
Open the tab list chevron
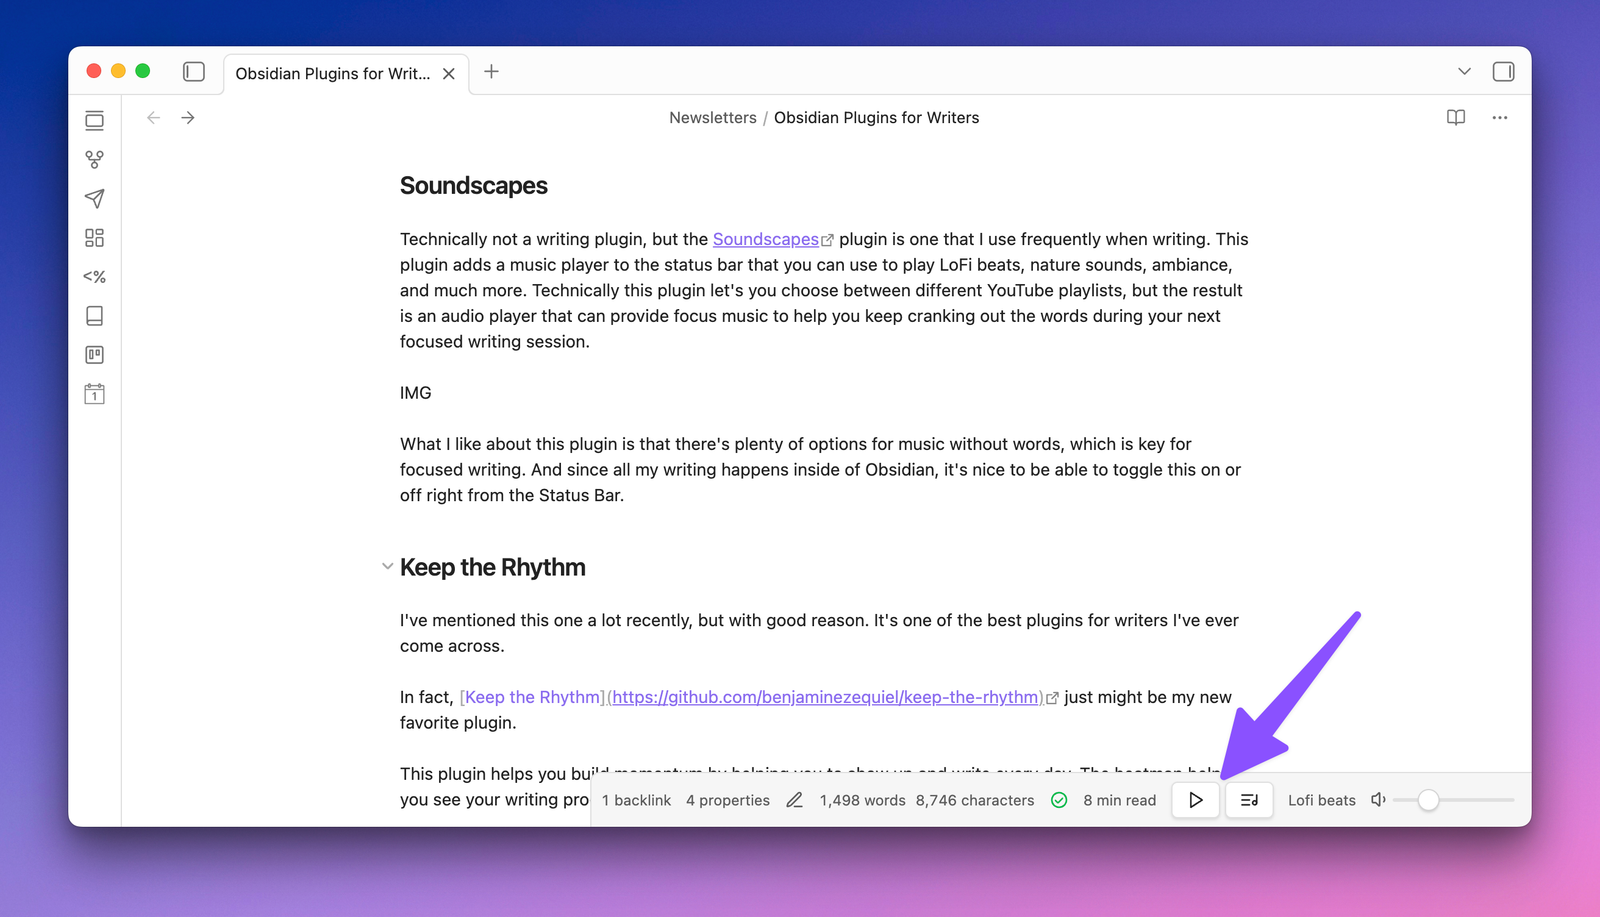(1463, 71)
